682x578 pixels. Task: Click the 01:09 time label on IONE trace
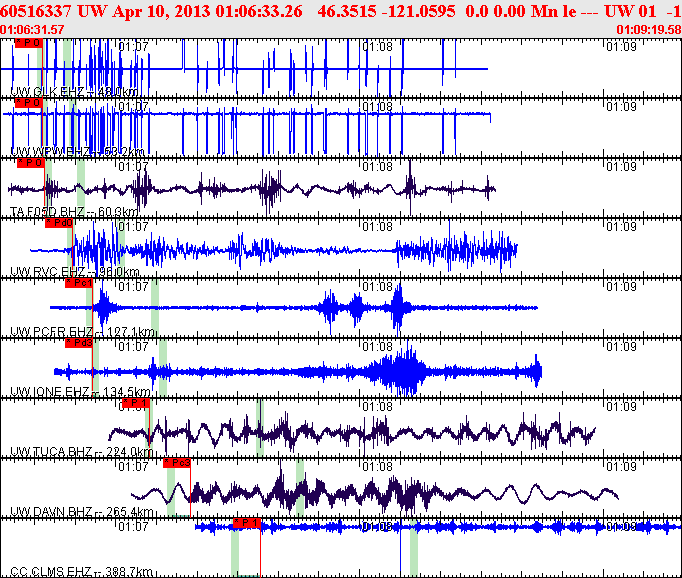[x=622, y=346]
